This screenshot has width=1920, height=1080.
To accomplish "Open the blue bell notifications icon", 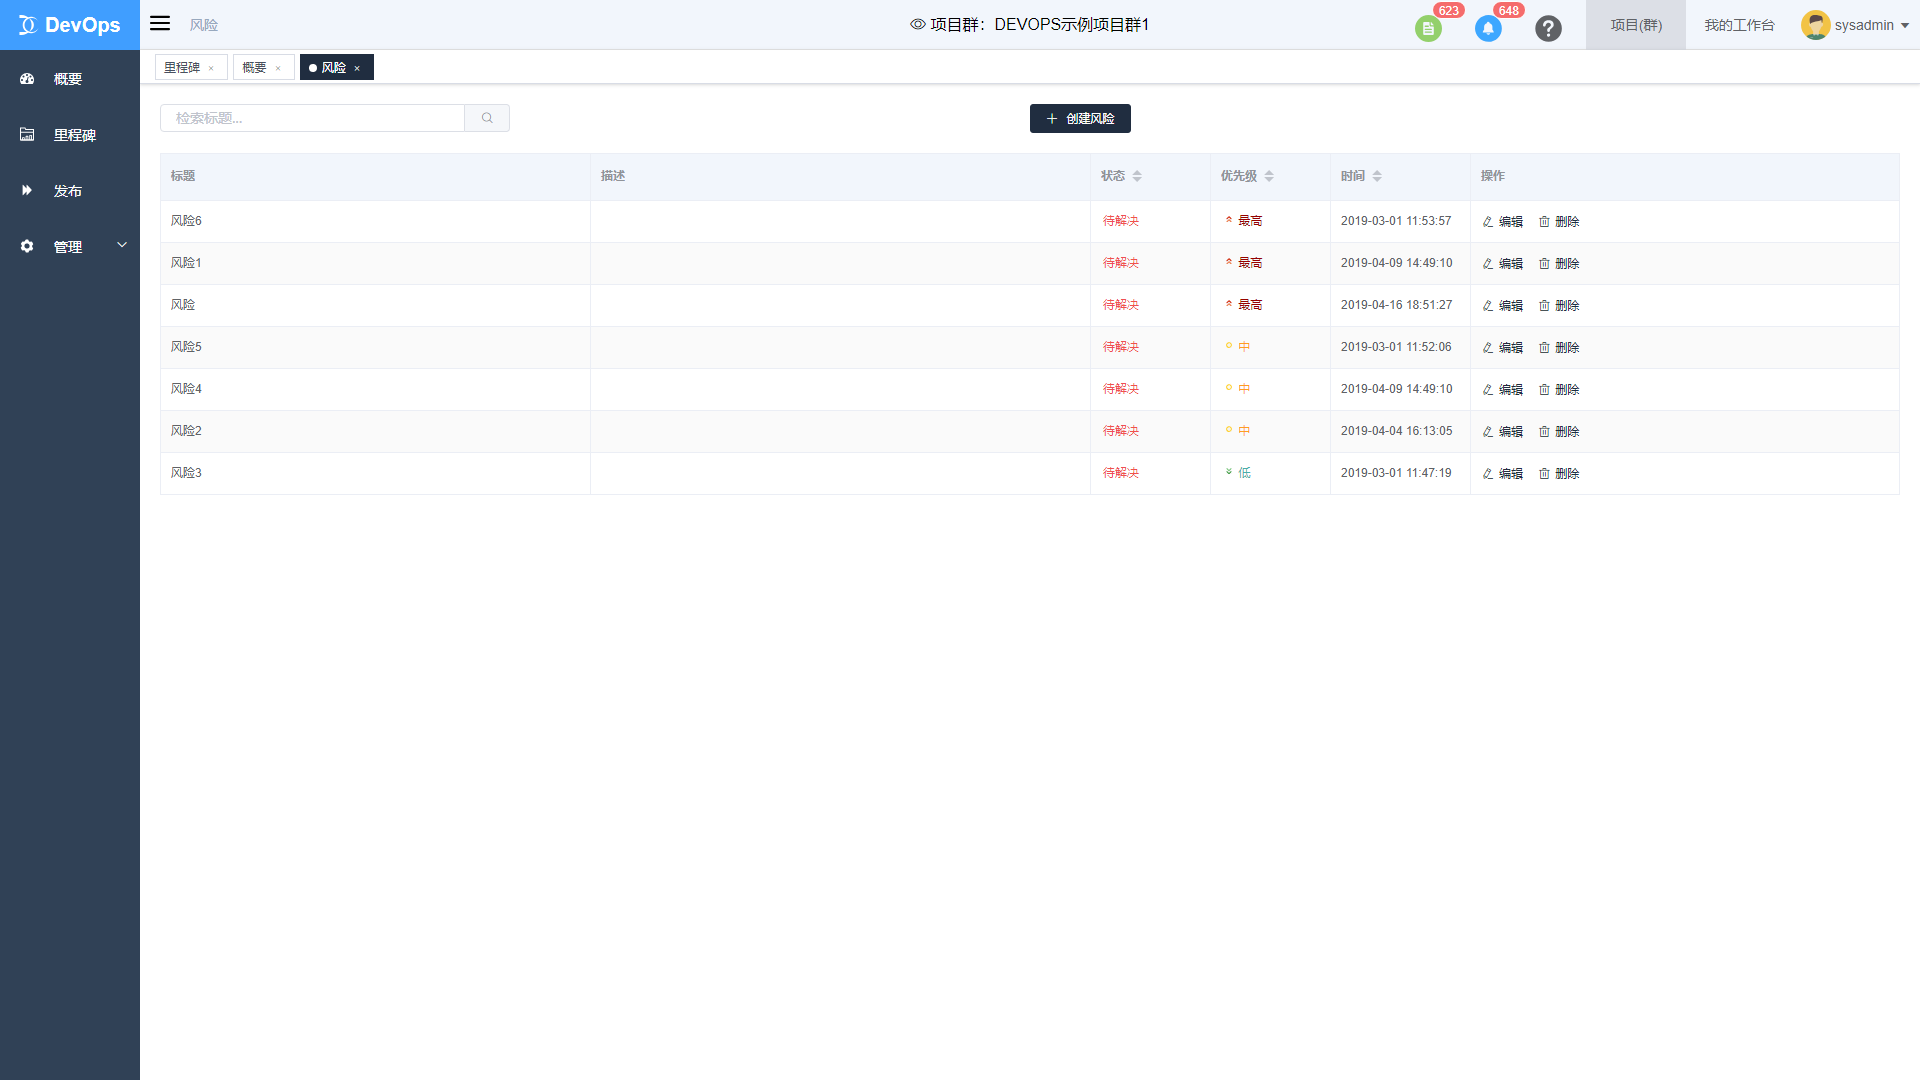I will click(1488, 29).
